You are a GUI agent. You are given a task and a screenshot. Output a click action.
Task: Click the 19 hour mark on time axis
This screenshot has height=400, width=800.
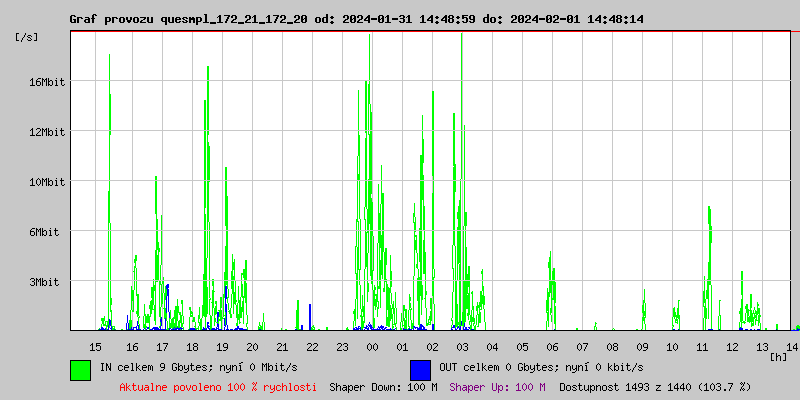(x=222, y=346)
